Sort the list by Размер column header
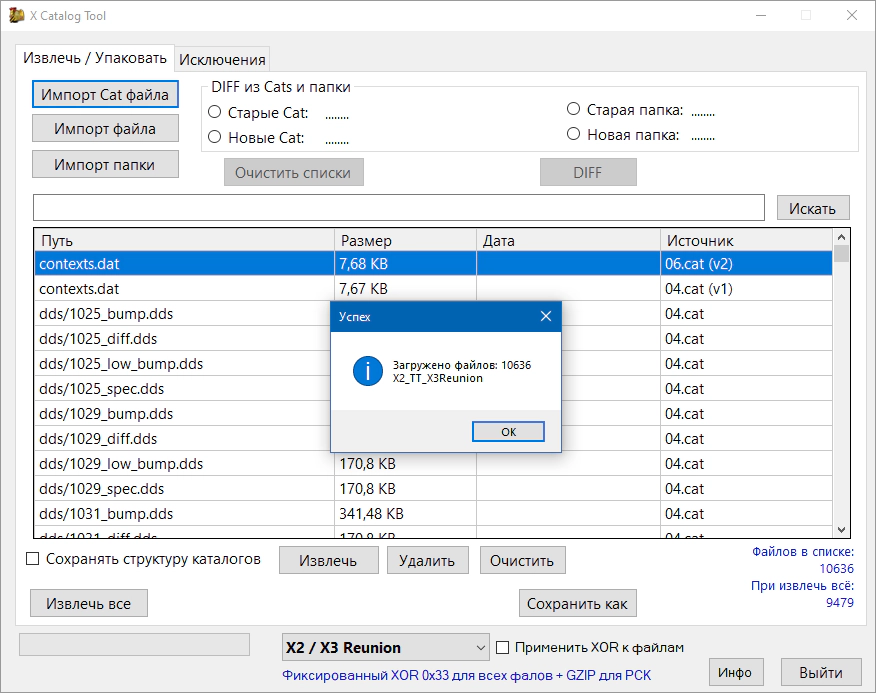Image resolution: width=876 pixels, height=693 pixels. 404,241
